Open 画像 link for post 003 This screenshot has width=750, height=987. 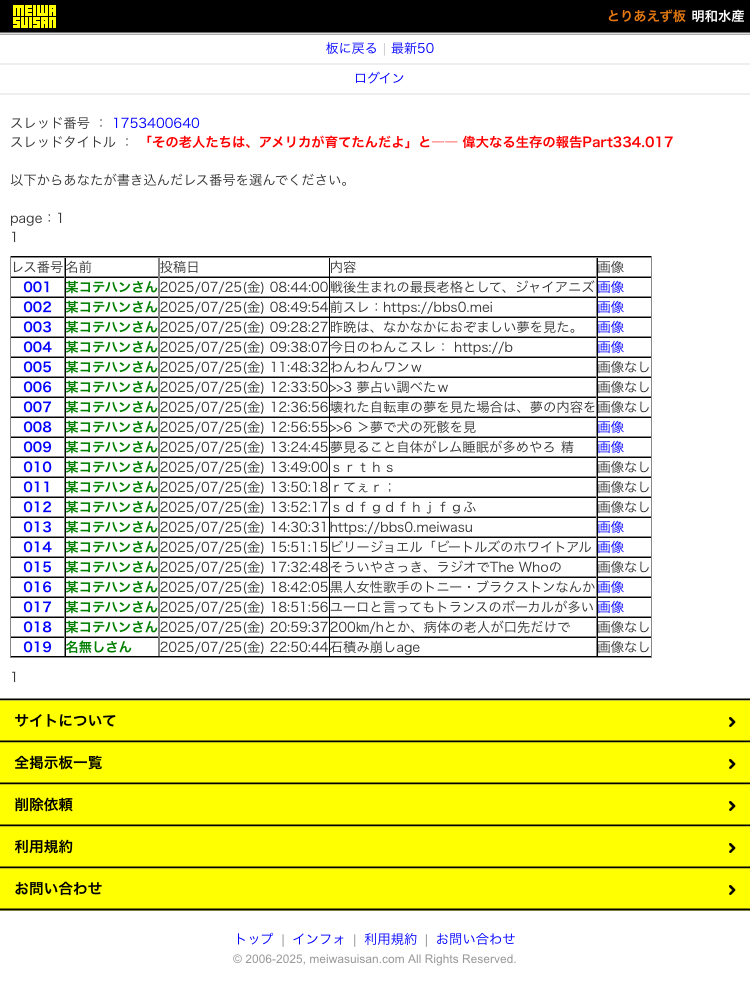point(611,327)
